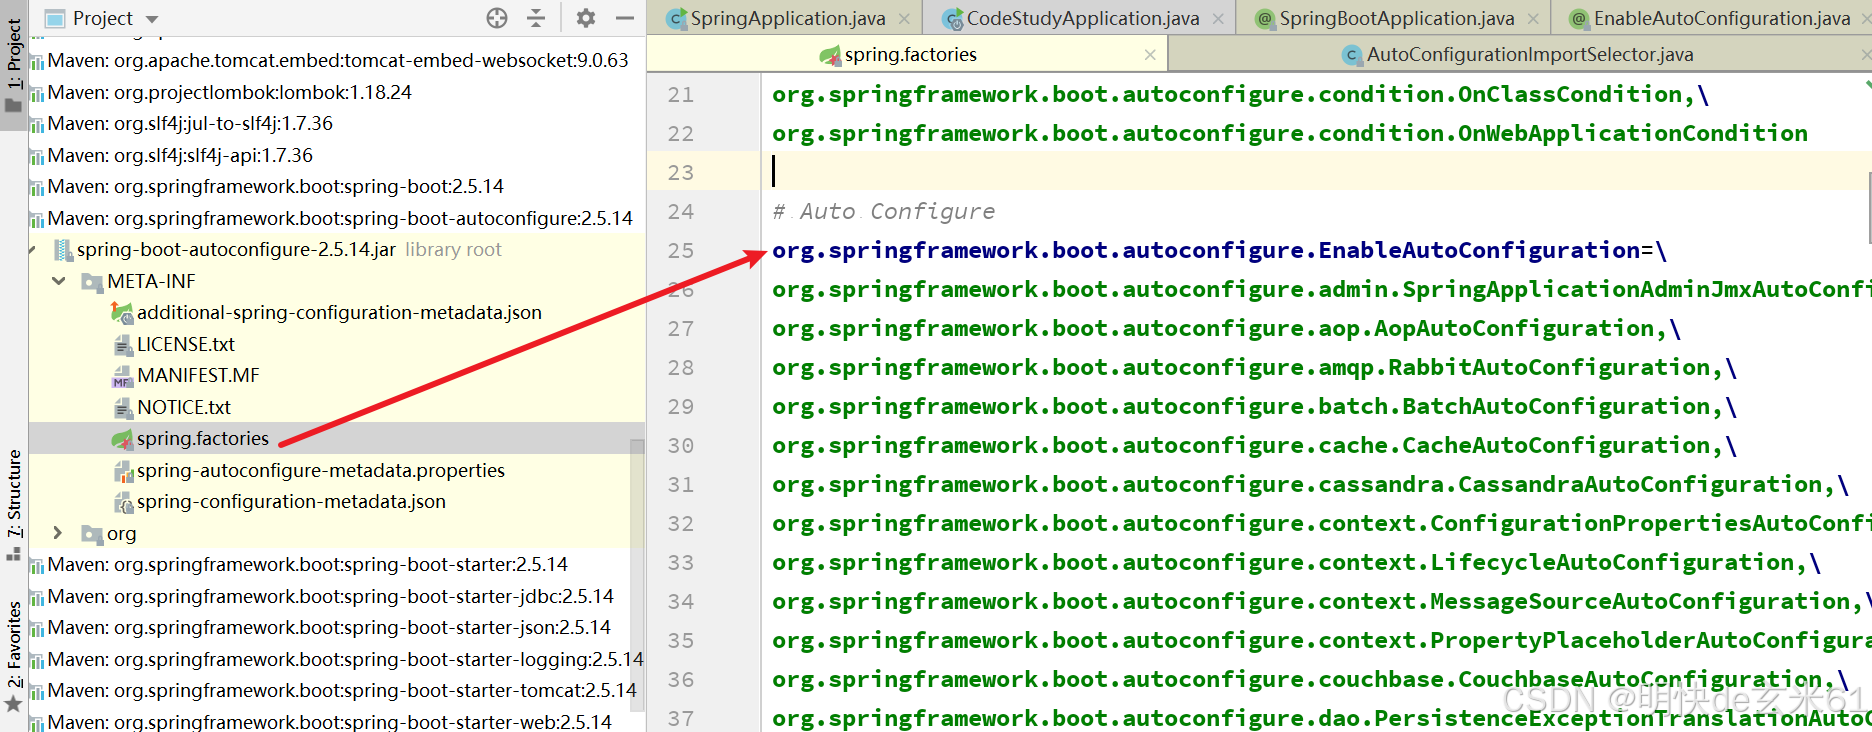Select spring-configuration-metadata.json file

click(291, 502)
